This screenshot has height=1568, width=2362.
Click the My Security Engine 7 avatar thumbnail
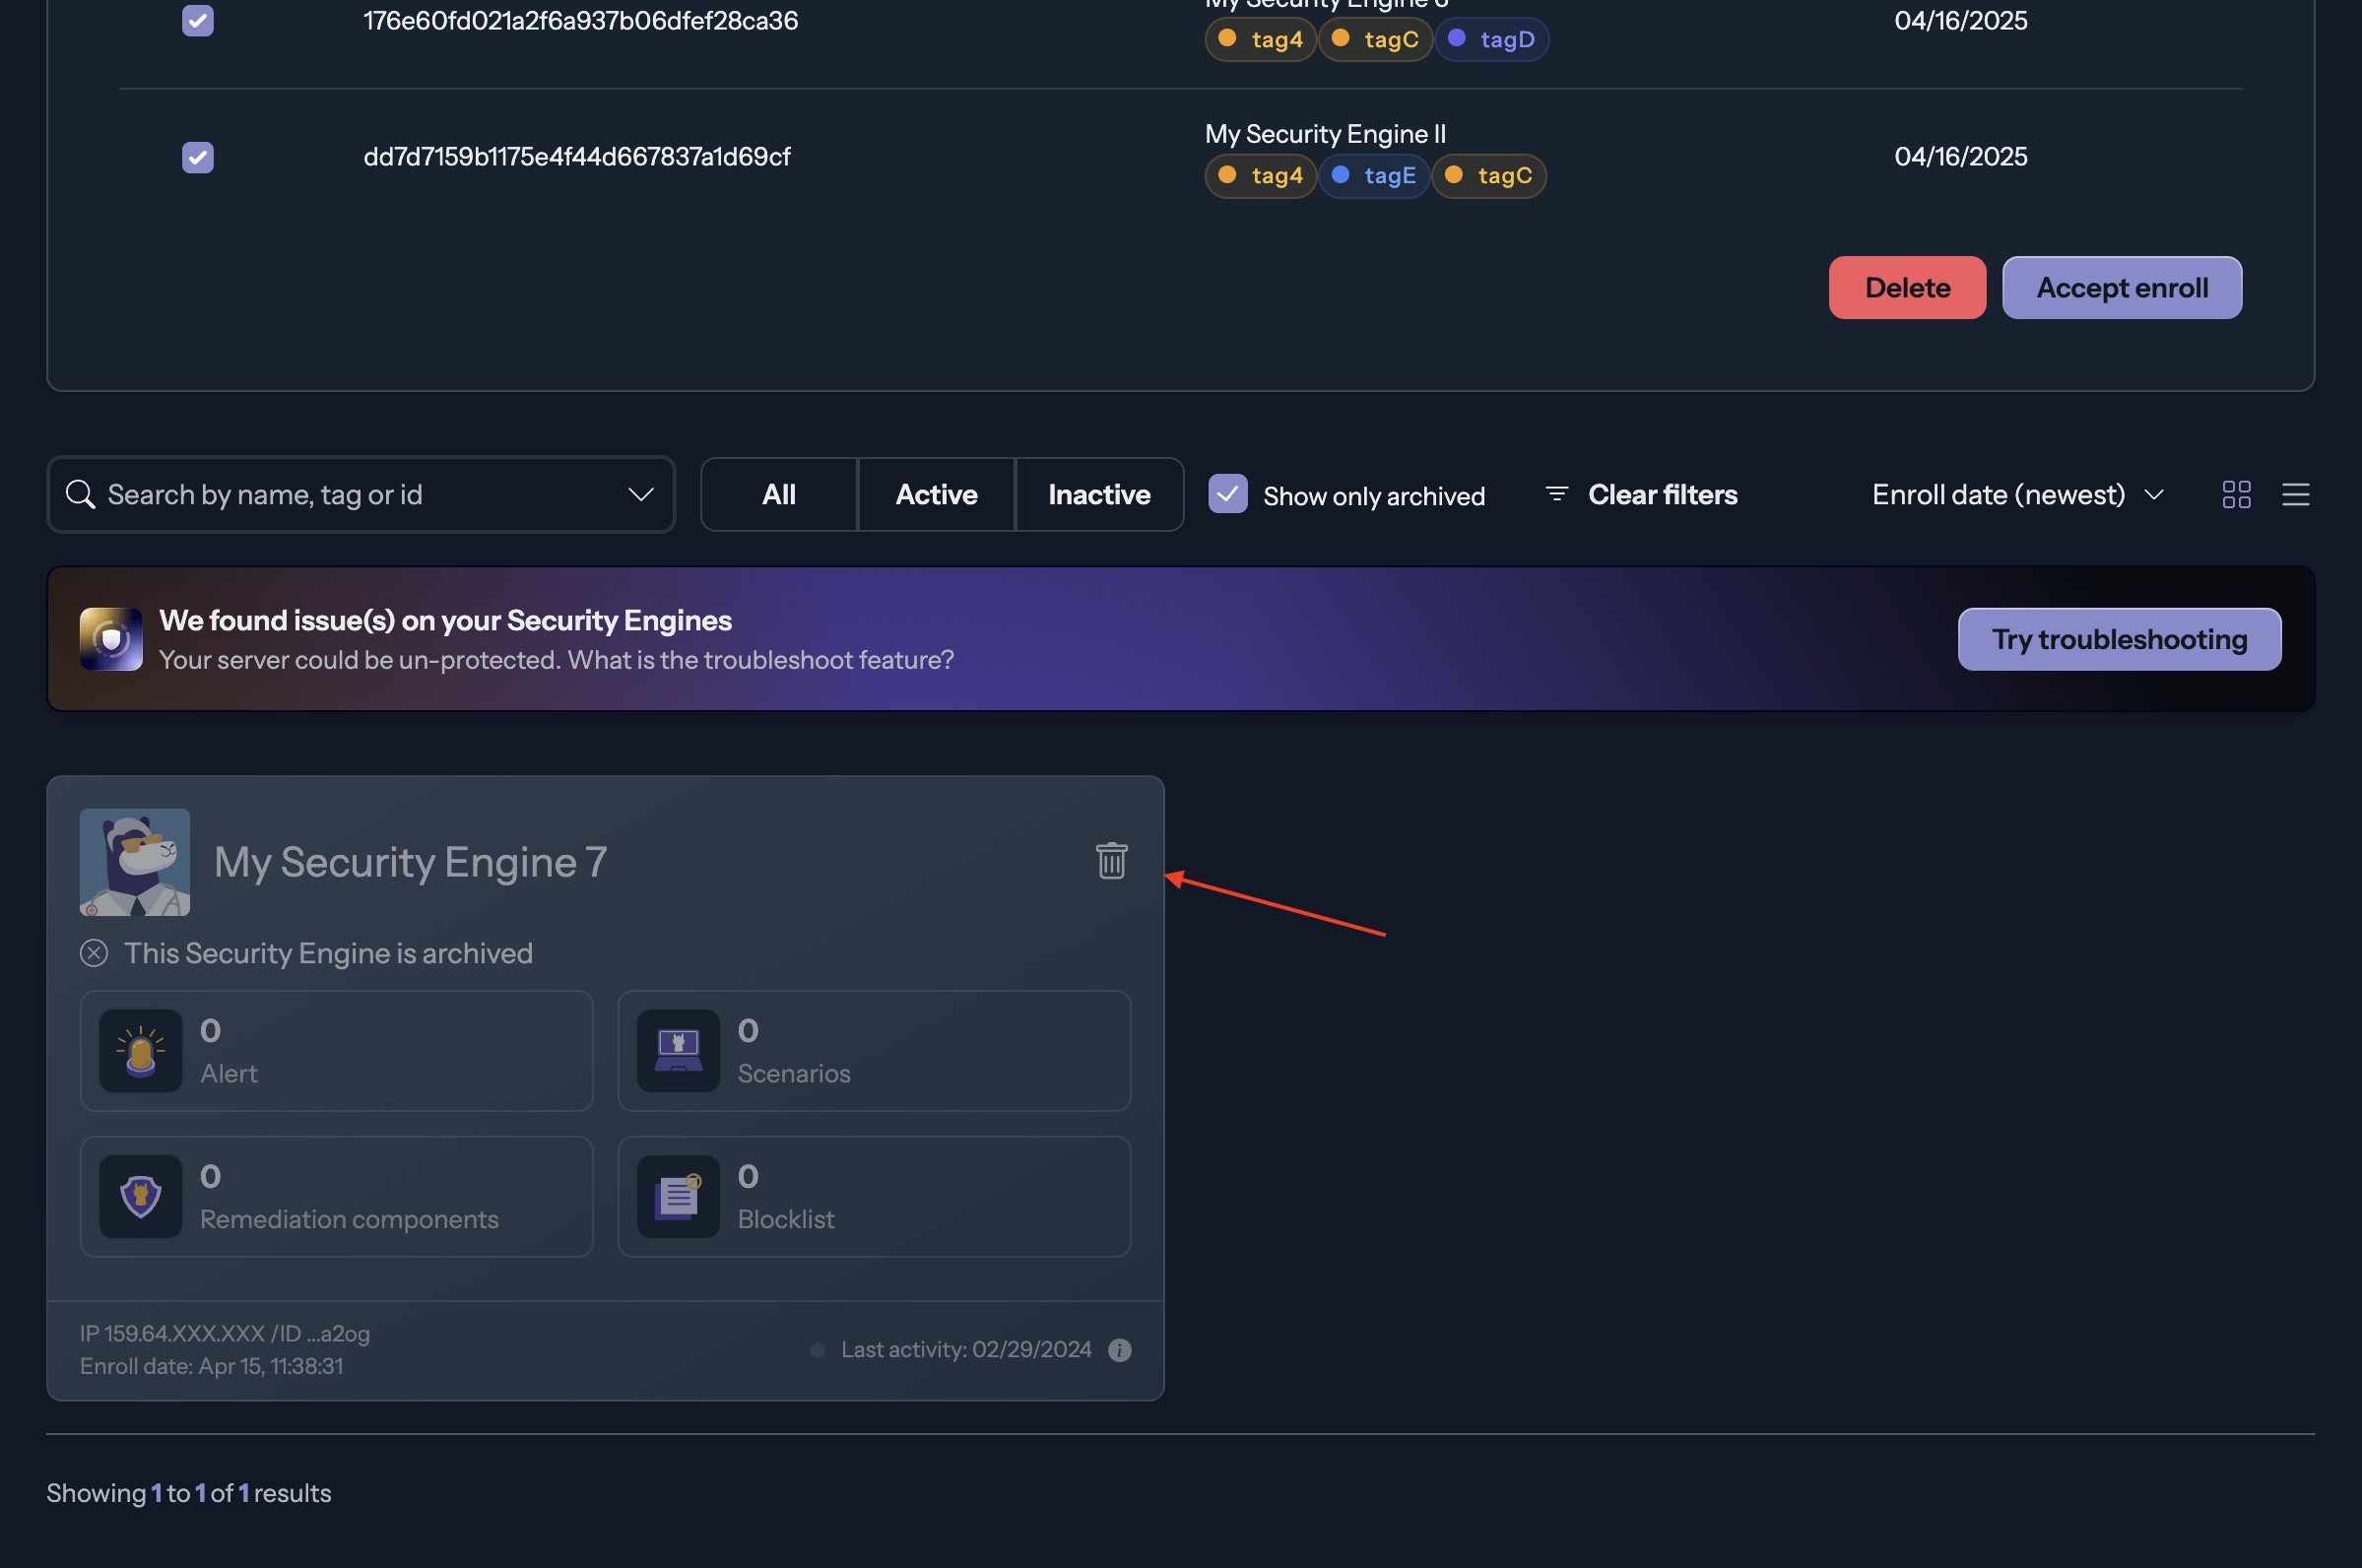135,862
